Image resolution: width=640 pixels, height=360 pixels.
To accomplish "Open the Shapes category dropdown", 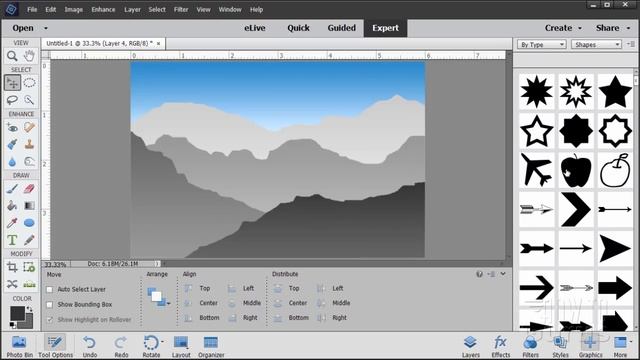I will point(596,44).
